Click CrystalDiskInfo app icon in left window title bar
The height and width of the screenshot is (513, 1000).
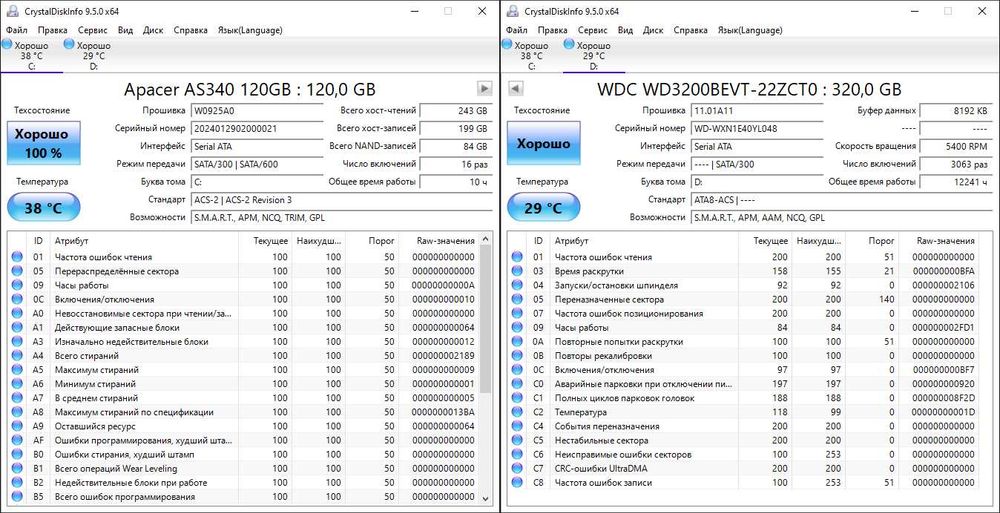click(11, 11)
